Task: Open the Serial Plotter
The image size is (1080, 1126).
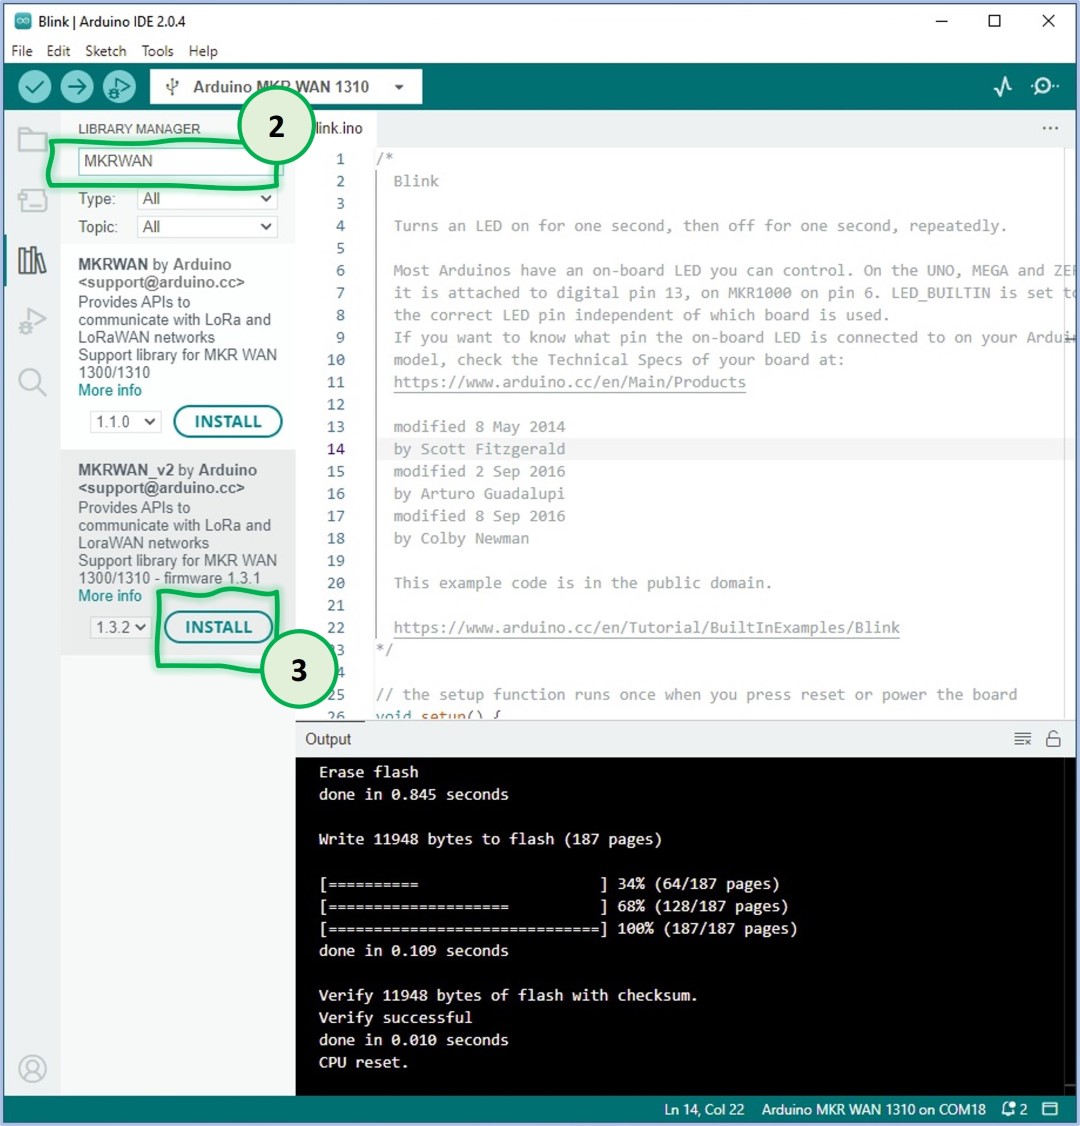Action: click(1003, 86)
